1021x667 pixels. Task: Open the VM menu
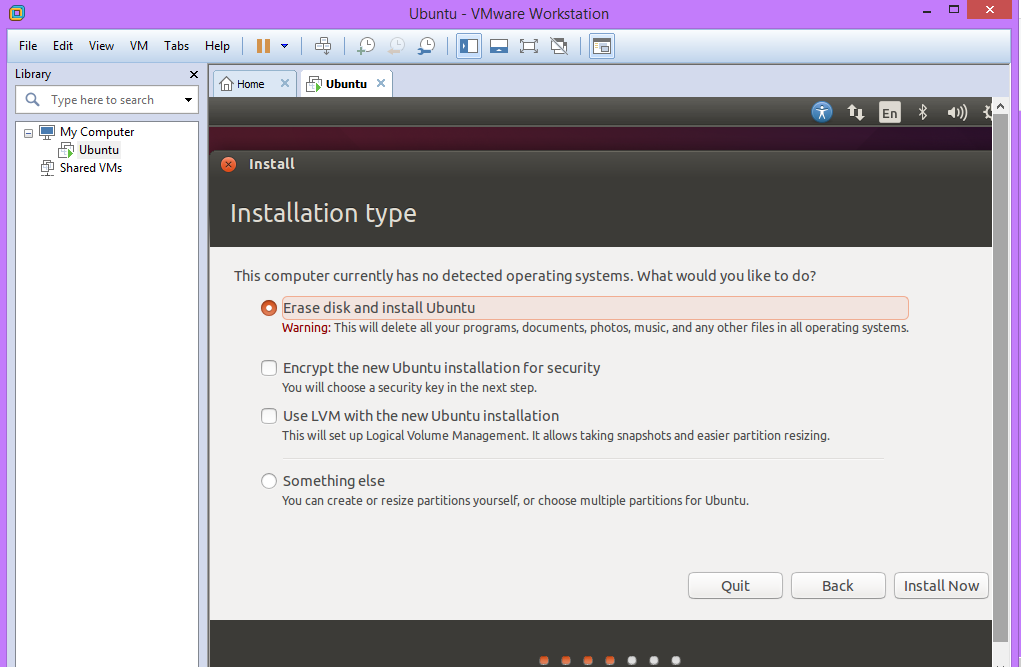pos(139,46)
